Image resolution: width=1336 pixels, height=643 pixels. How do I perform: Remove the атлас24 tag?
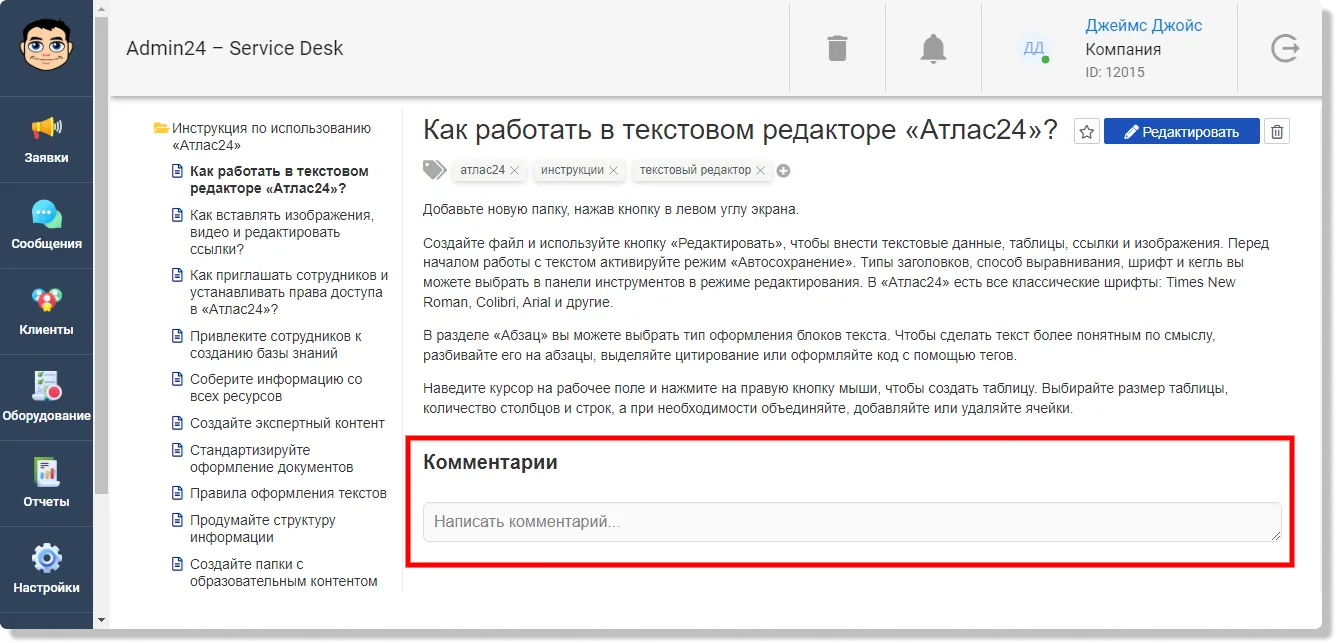click(x=514, y=171)
